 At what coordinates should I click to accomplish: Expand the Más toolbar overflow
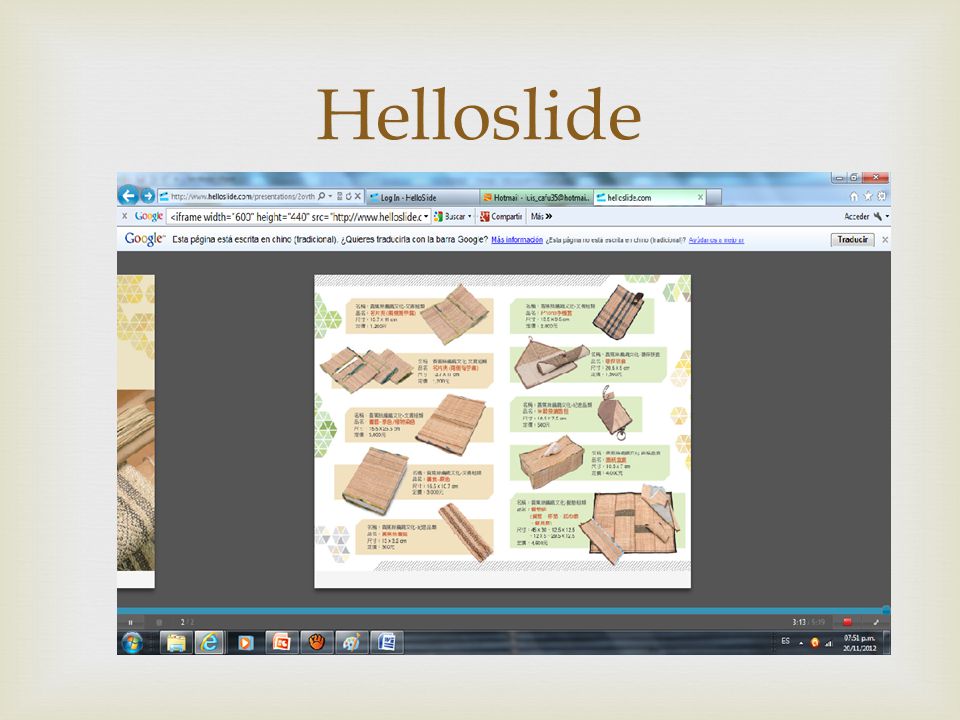pos(541,217)
